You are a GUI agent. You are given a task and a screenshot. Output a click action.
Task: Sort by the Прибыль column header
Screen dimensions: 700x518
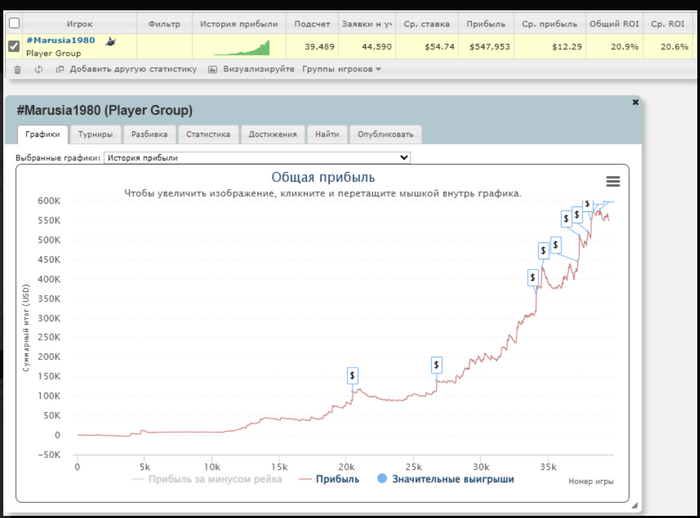tap(486, 24)
